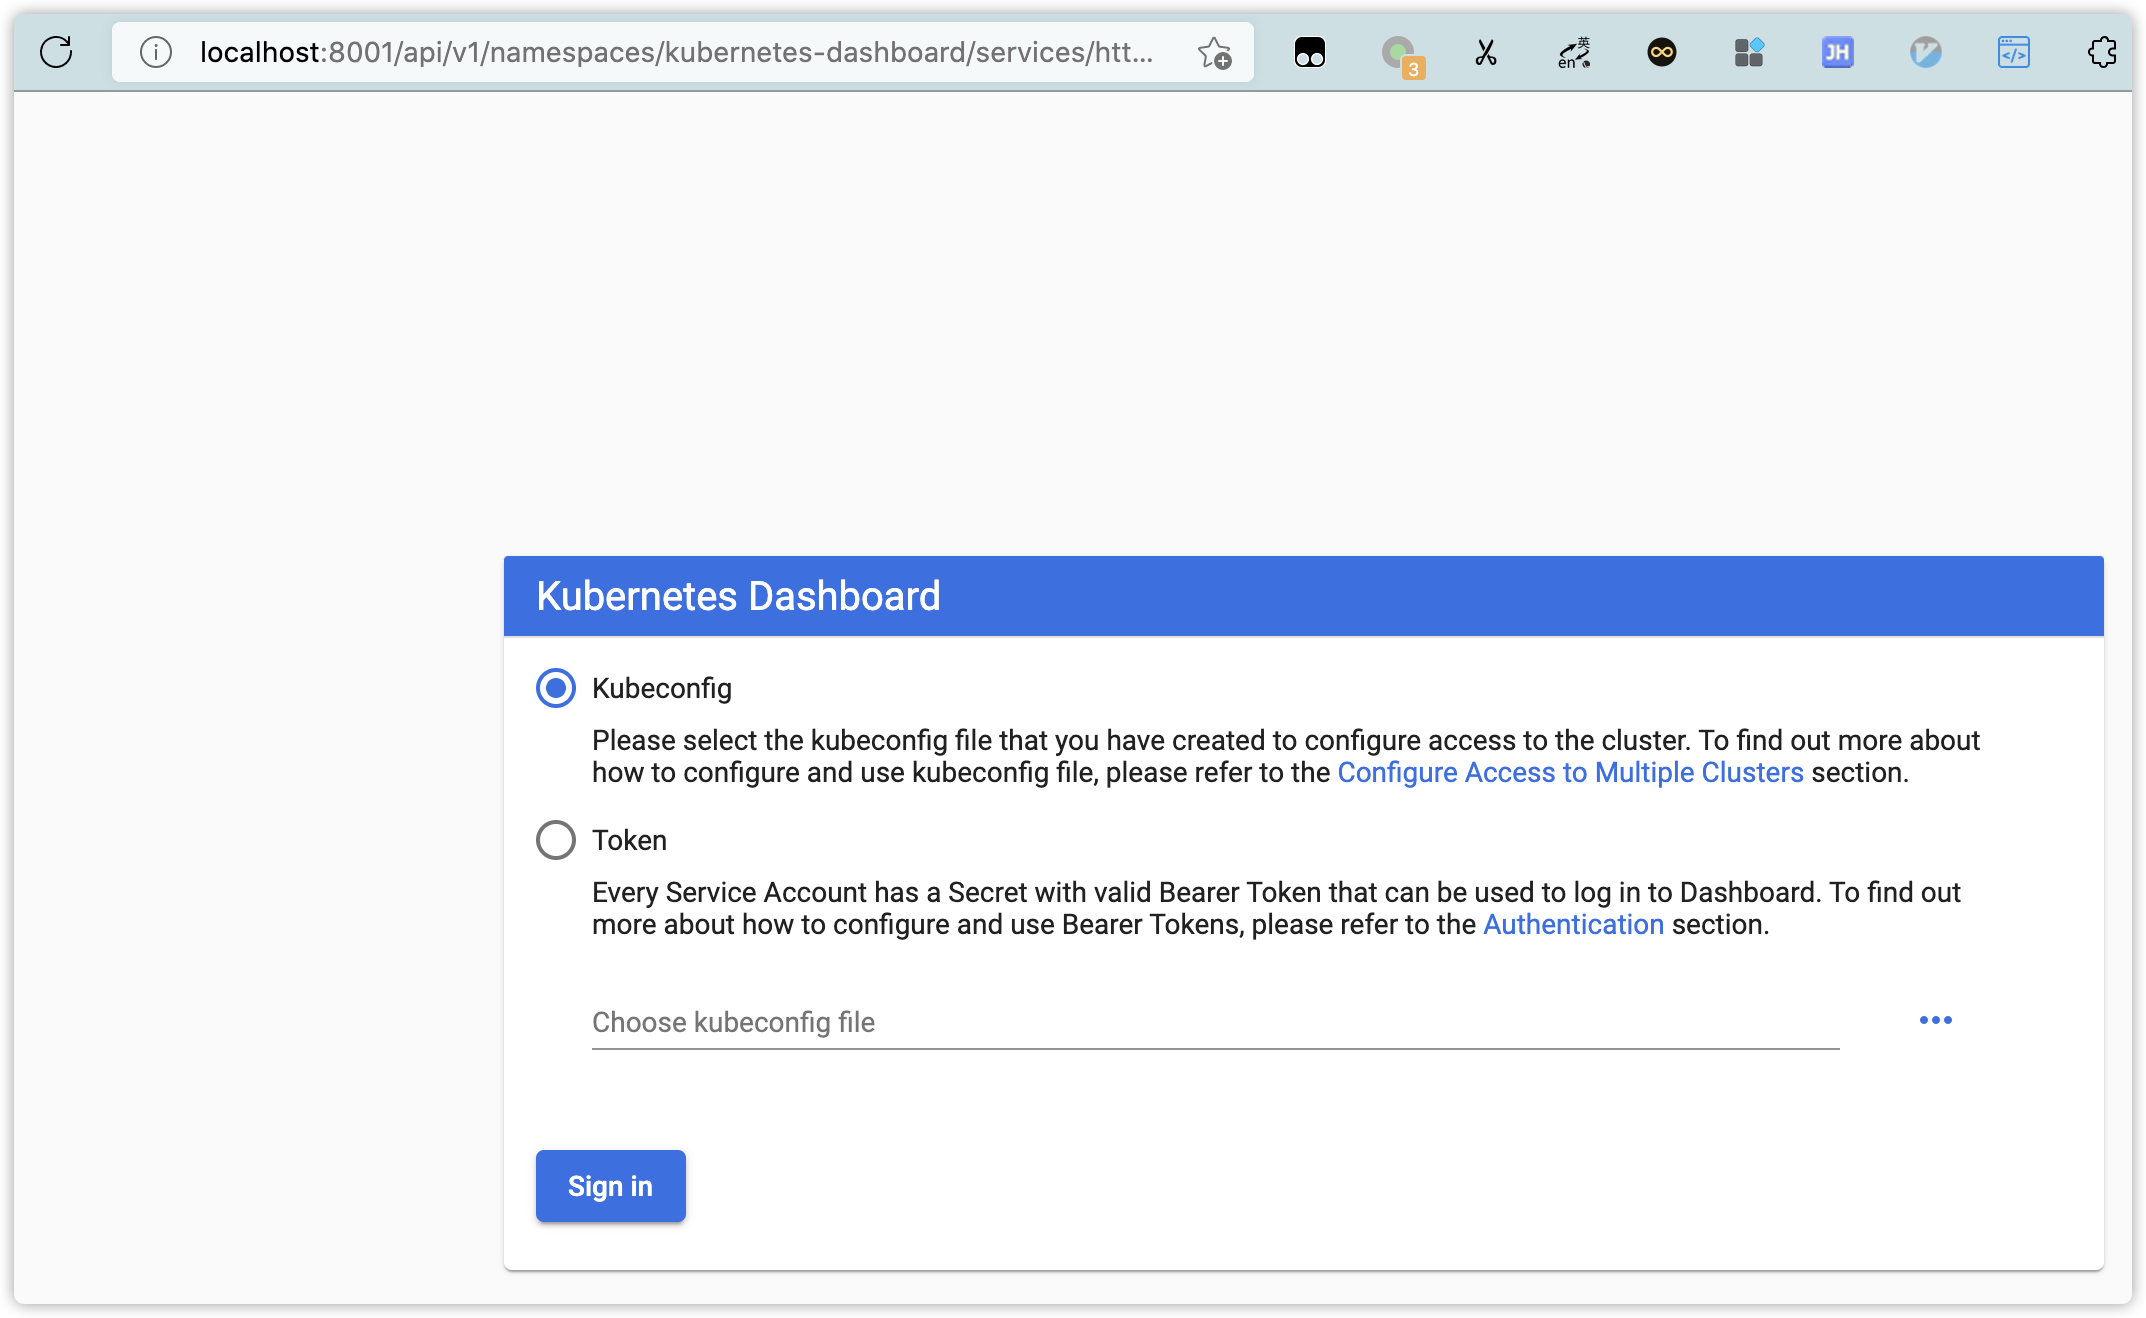
Task: Select the Kubeconfig radio button
Action: click(x=556, y=688)
